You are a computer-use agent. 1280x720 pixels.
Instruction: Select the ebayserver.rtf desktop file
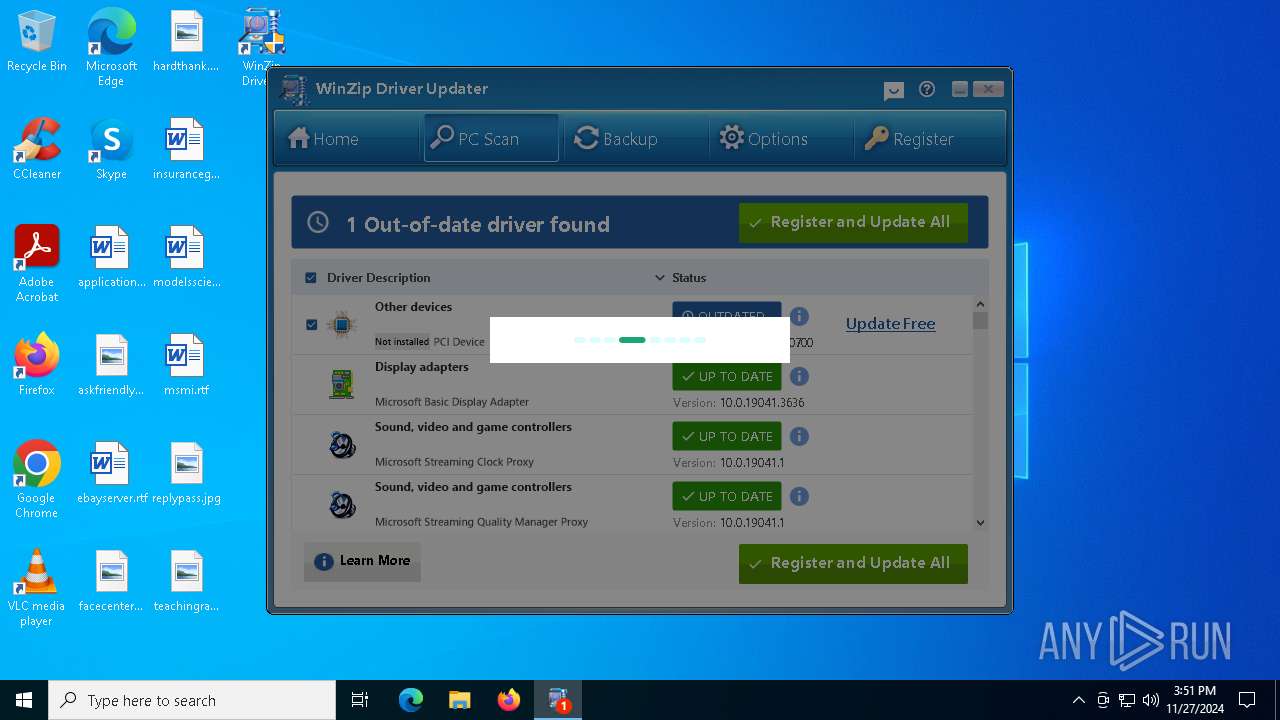point(111,473)
